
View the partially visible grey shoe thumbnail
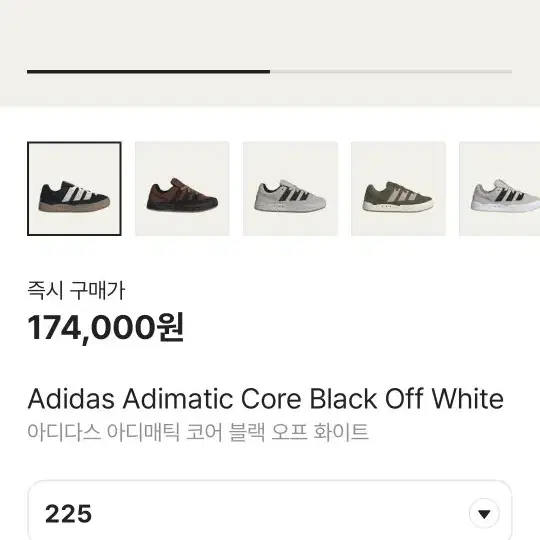point(499,189)
